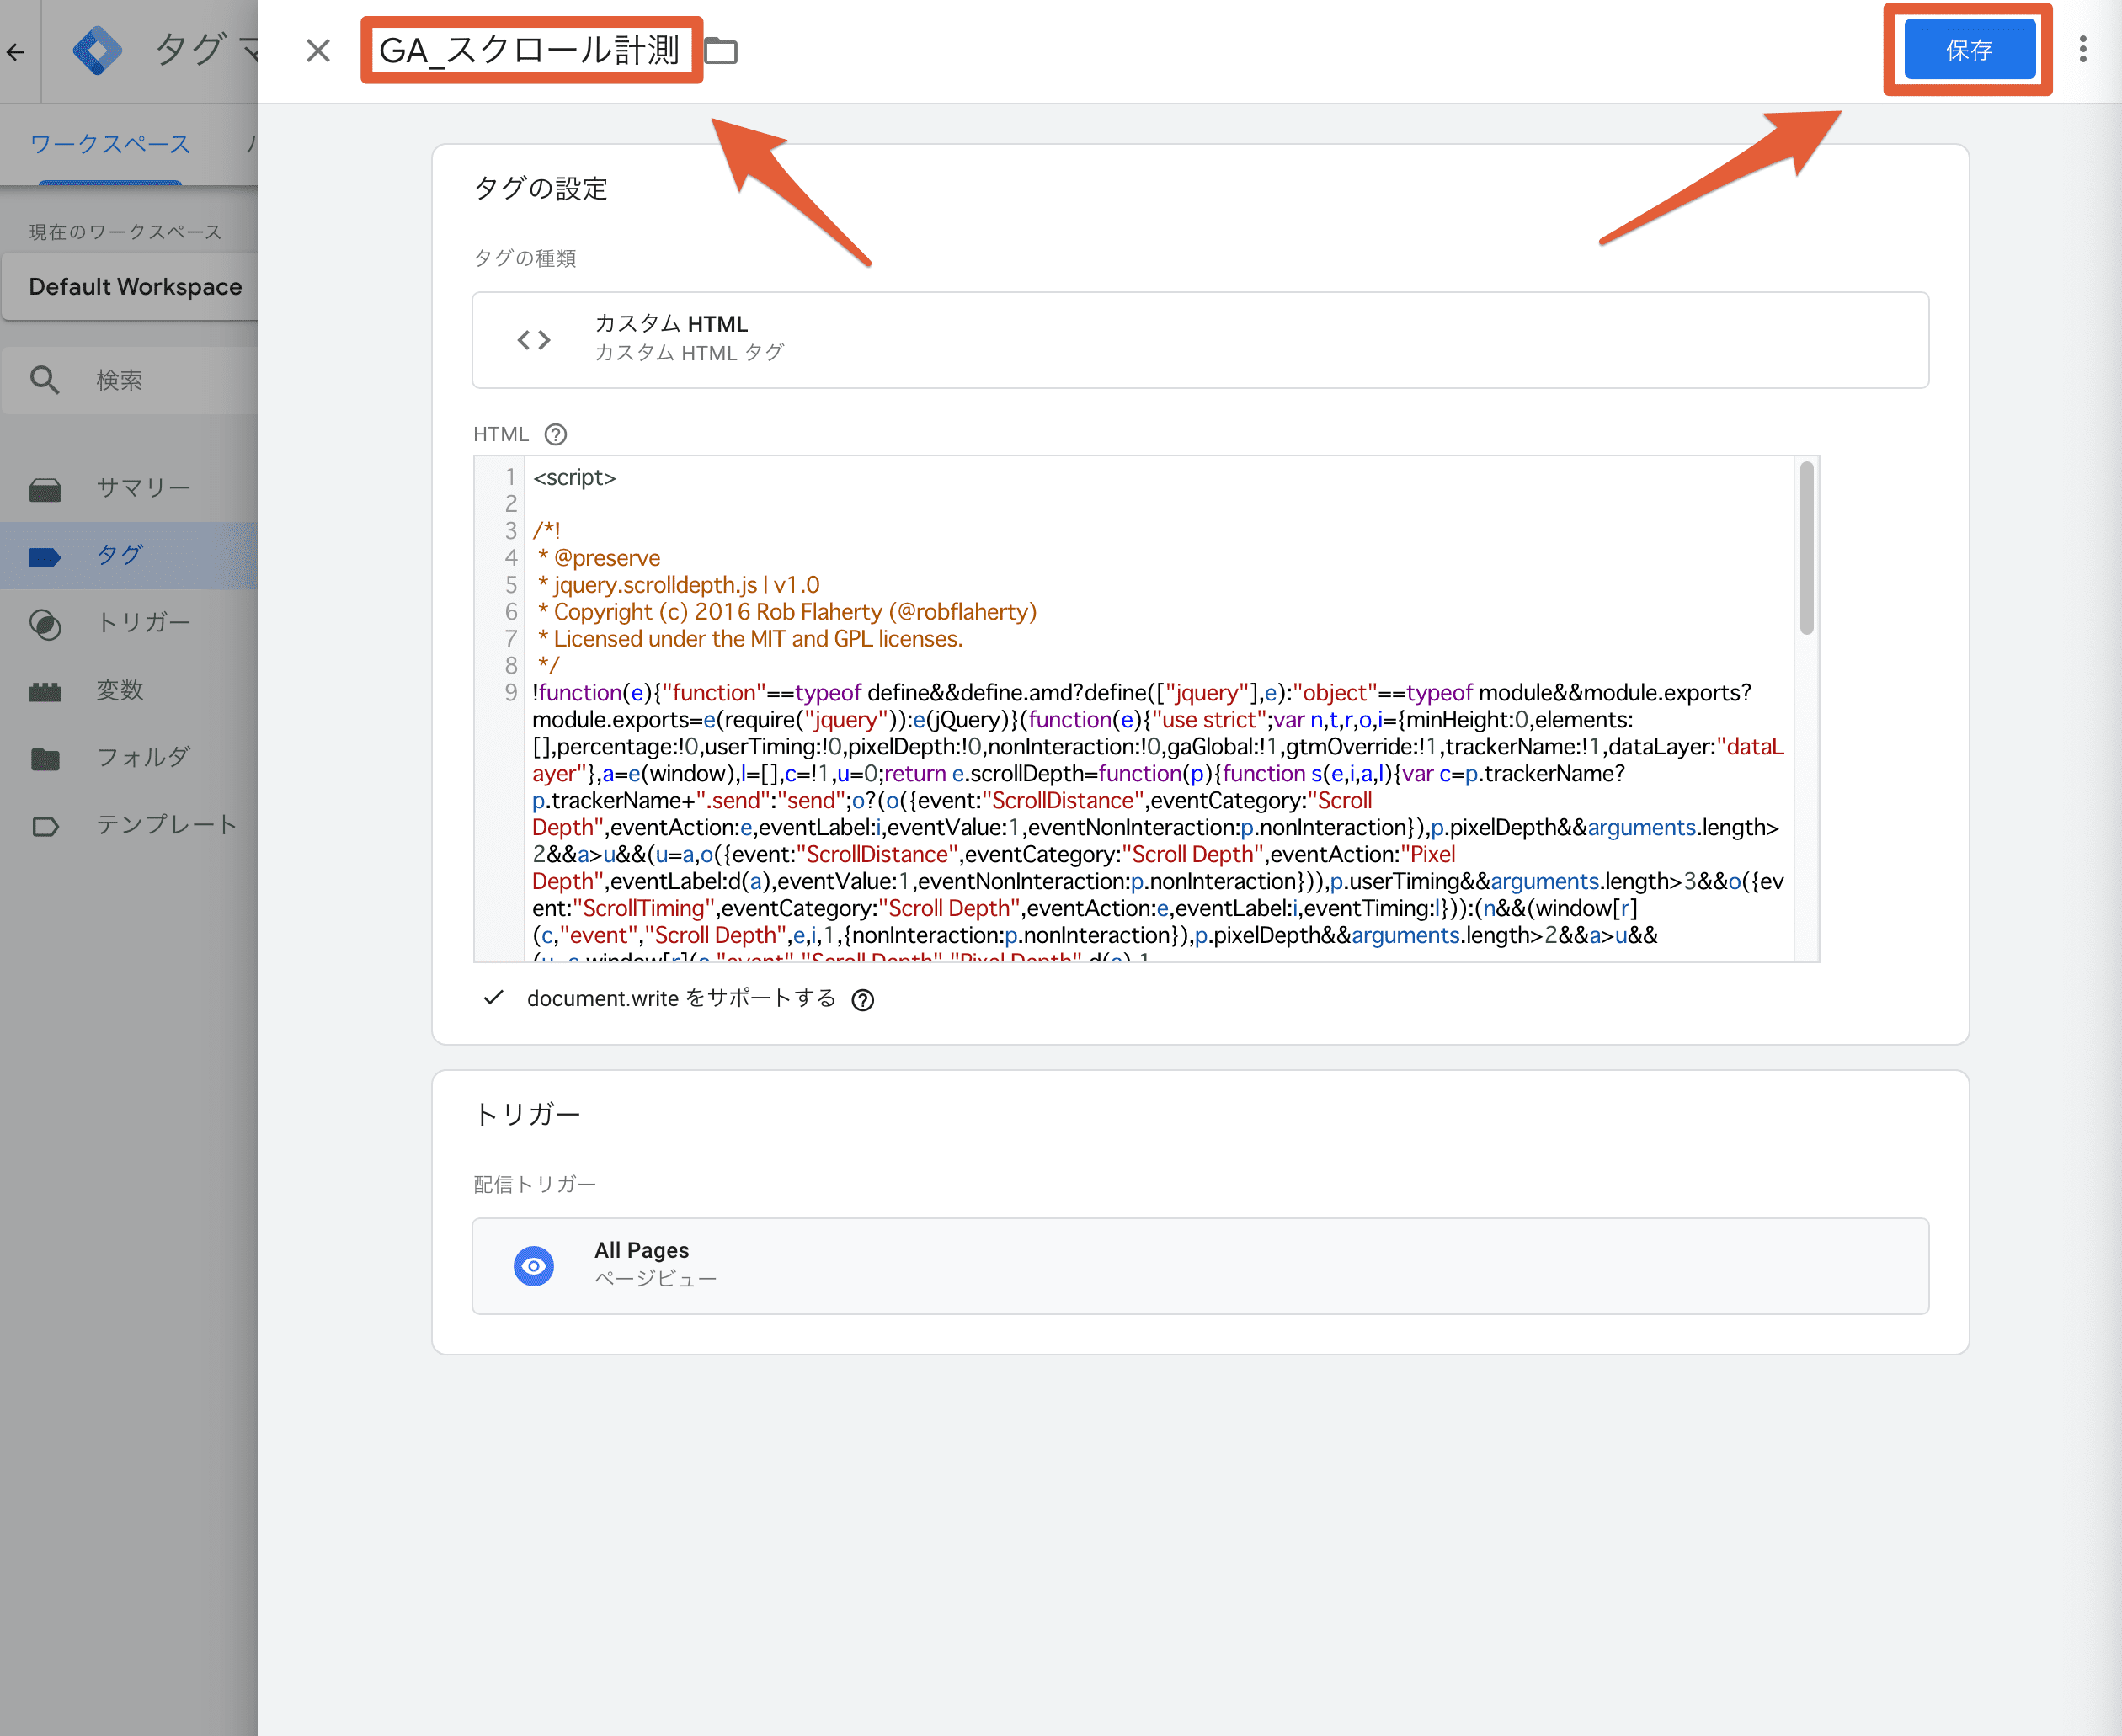This screenshot has width=2122, height=1736.
Task: Click the トリガー sidebar icon
Action: [x=45, y=624]
